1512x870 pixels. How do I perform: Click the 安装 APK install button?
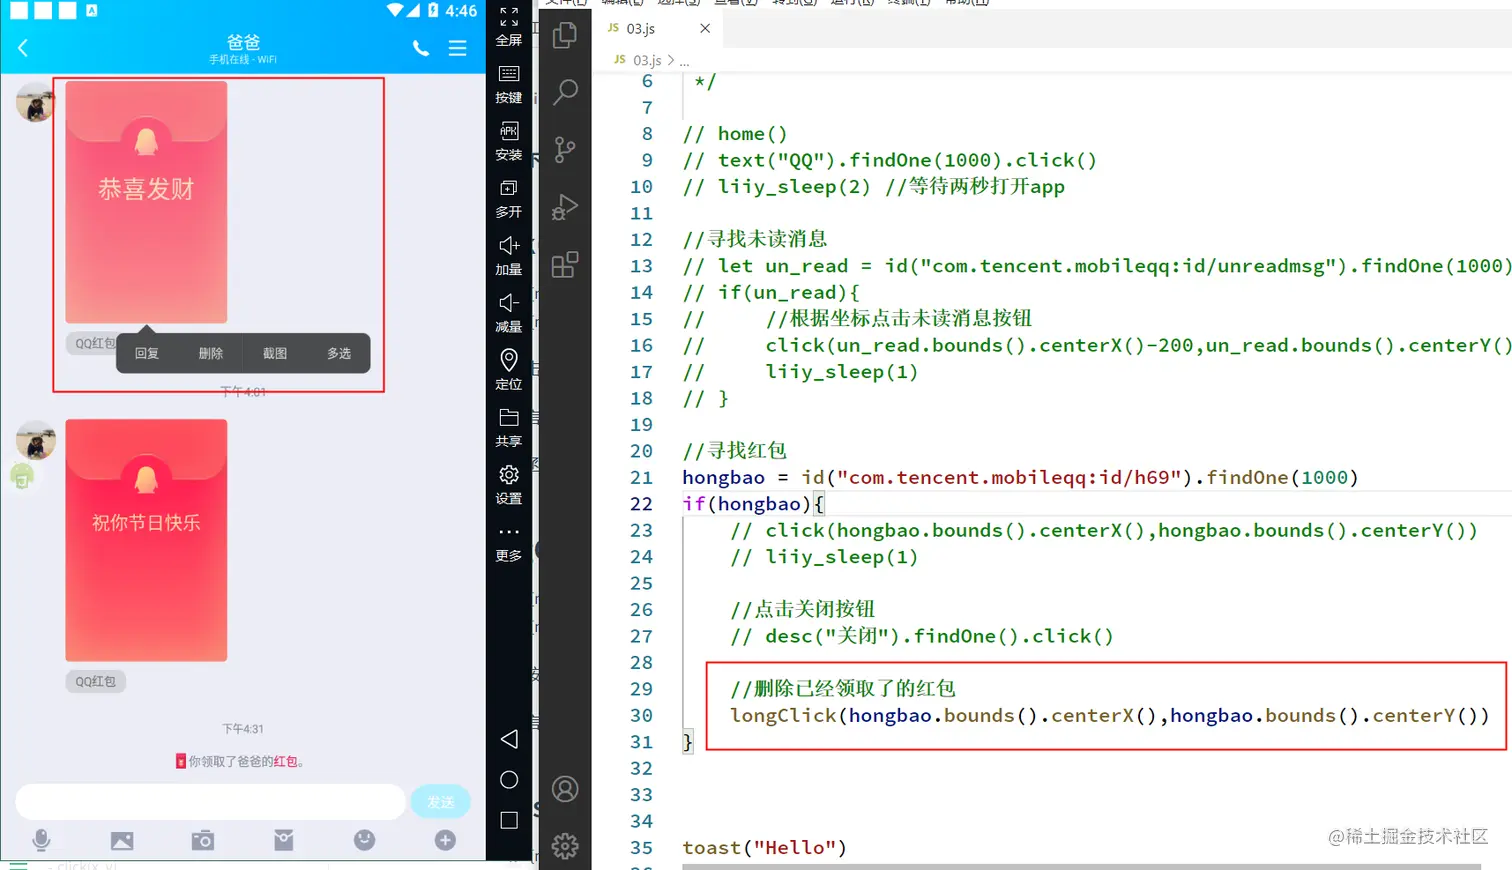pyautogui.click(x=509, y=142)
